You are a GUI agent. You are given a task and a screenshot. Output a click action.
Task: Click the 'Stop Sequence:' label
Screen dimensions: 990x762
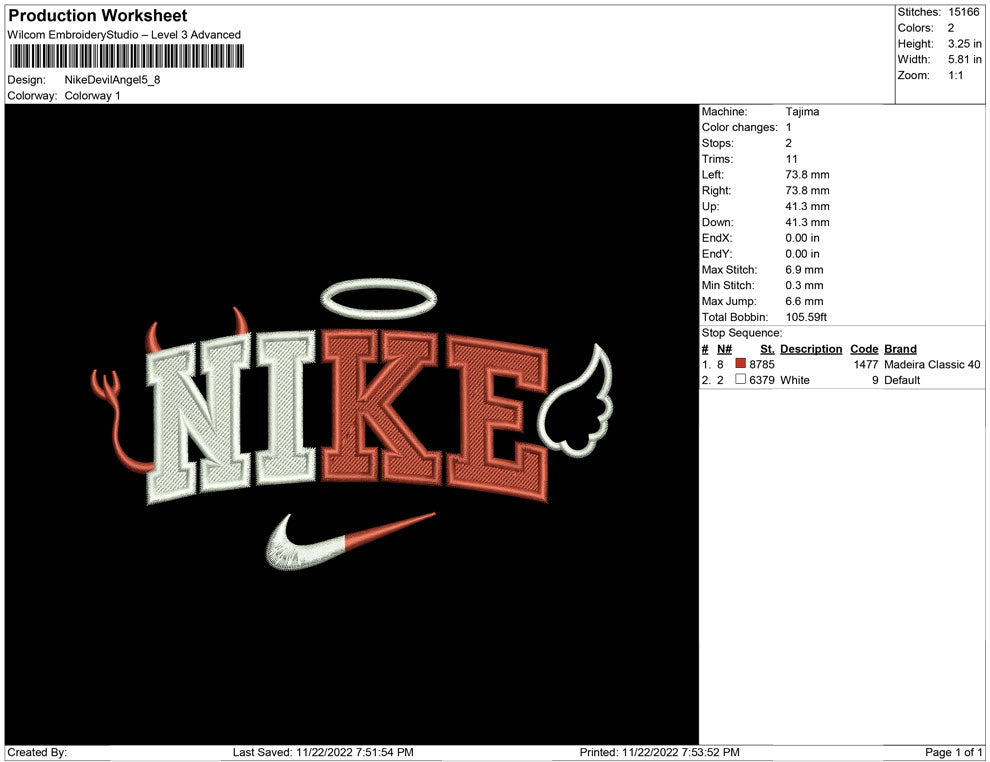coord(742,333)
